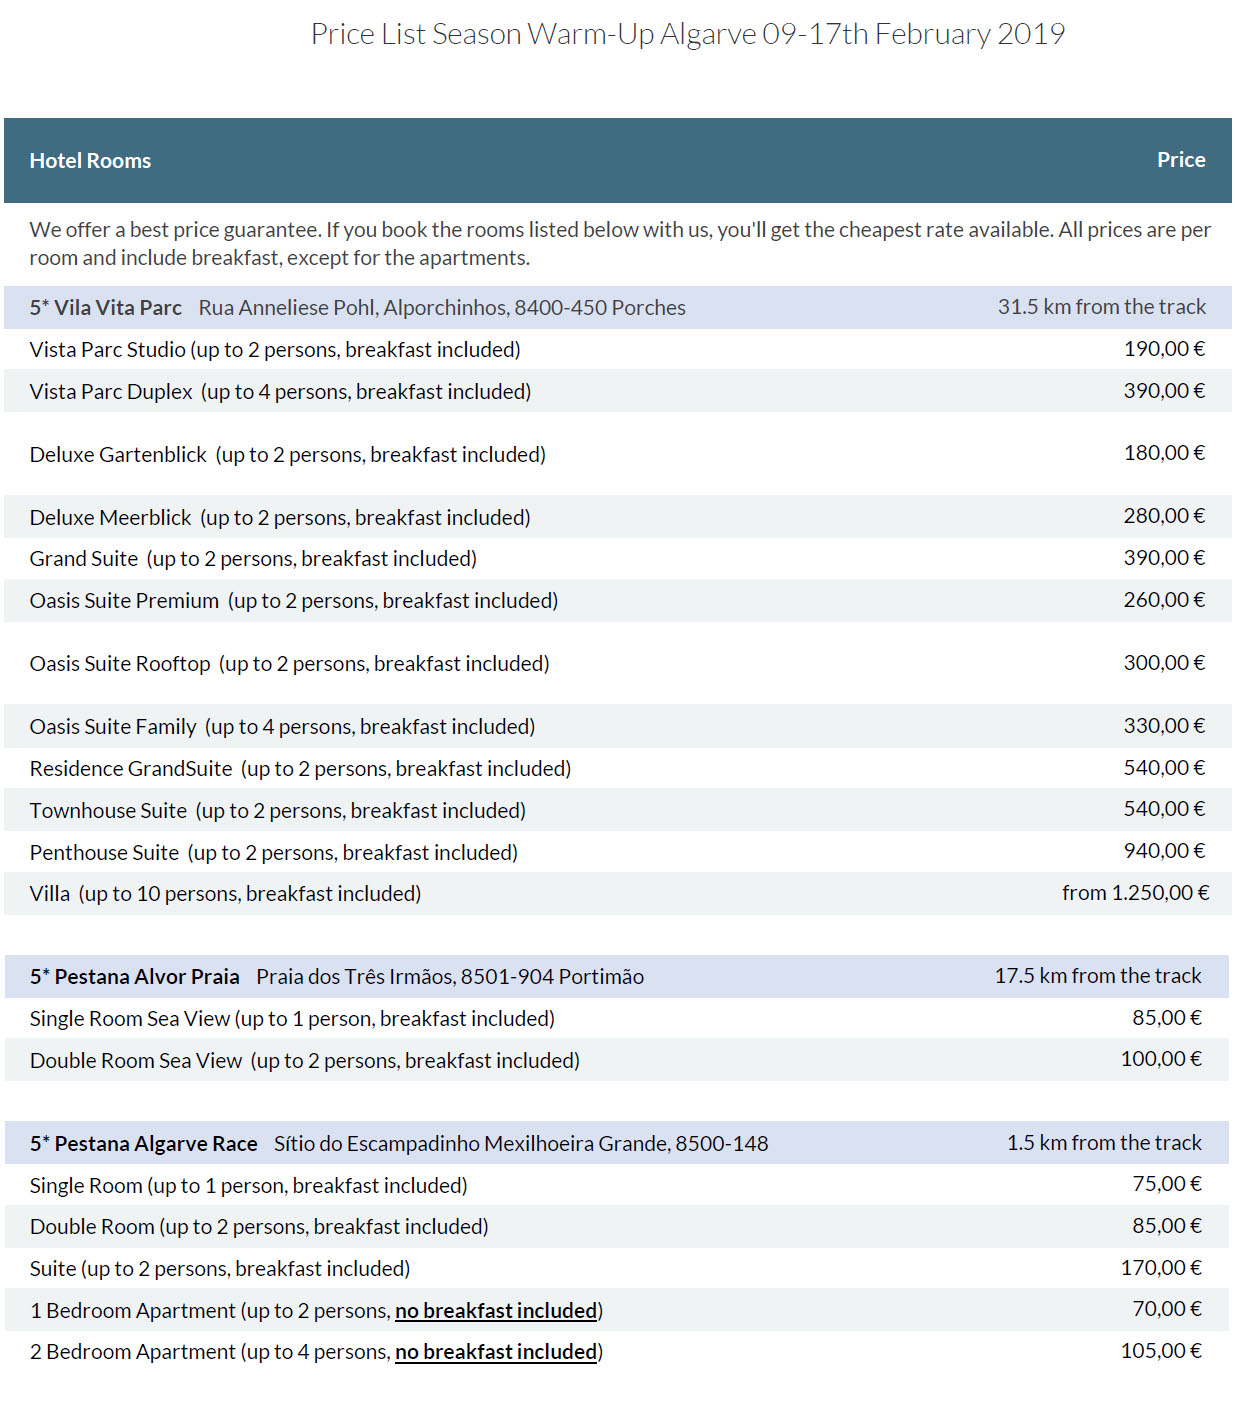Click the 940,00 € price
The width and height of the screenshot is (1235, 1414).
[x=1165, y=851]
